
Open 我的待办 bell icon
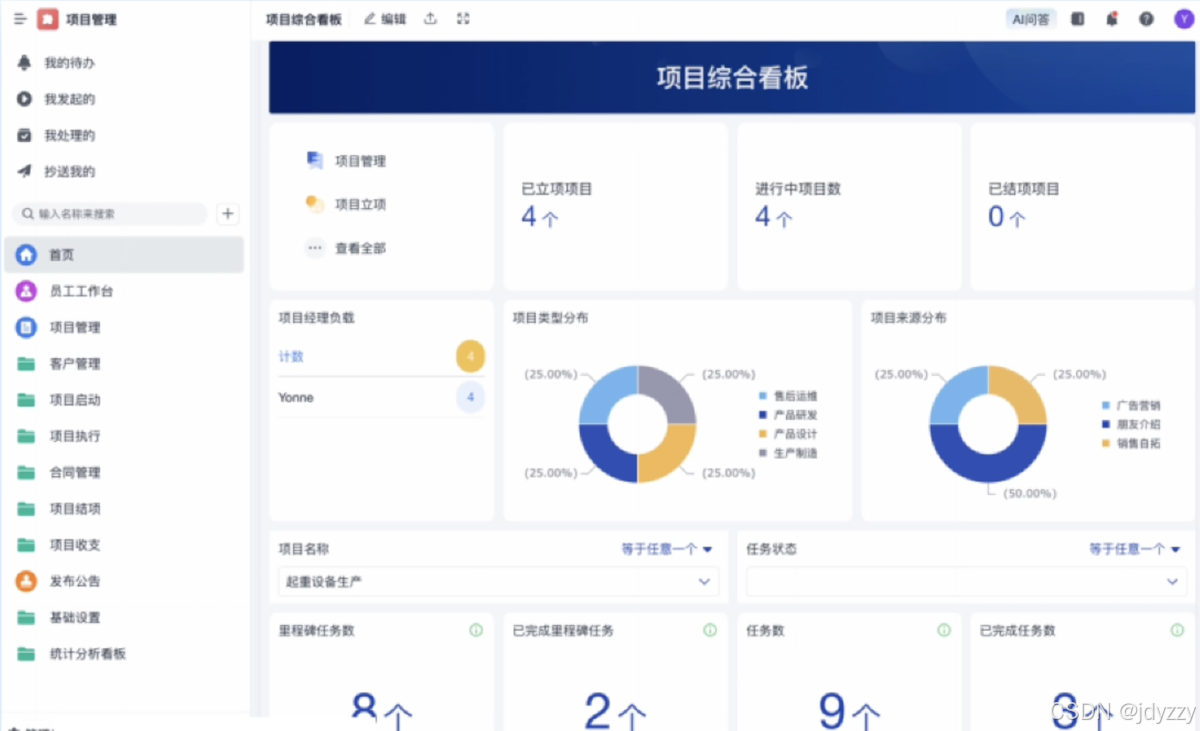tap(25, 63)
